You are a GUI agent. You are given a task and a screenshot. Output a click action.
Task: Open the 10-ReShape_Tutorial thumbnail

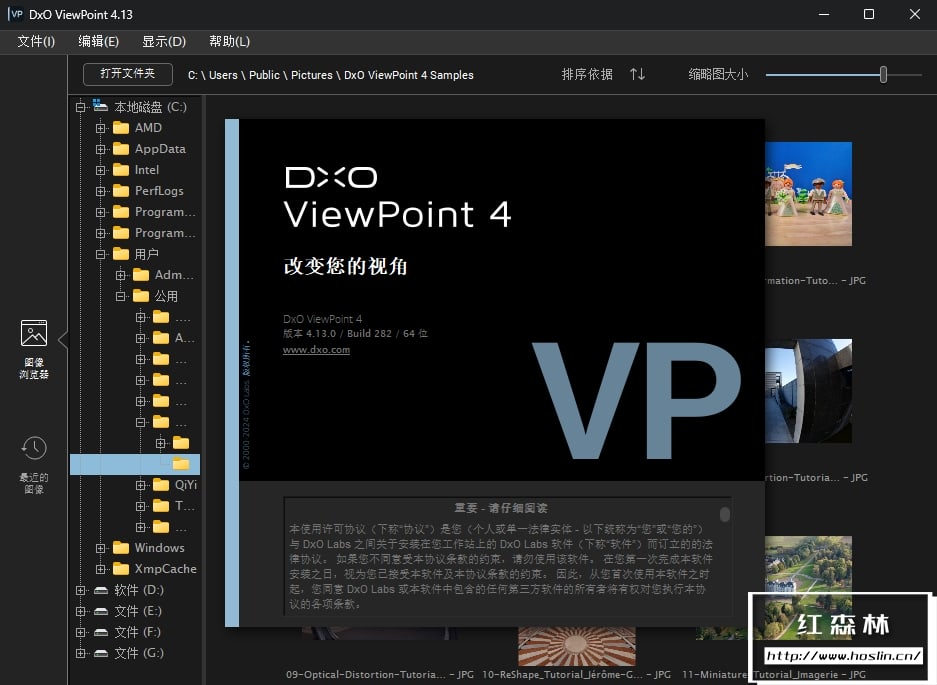pos(577,646)
